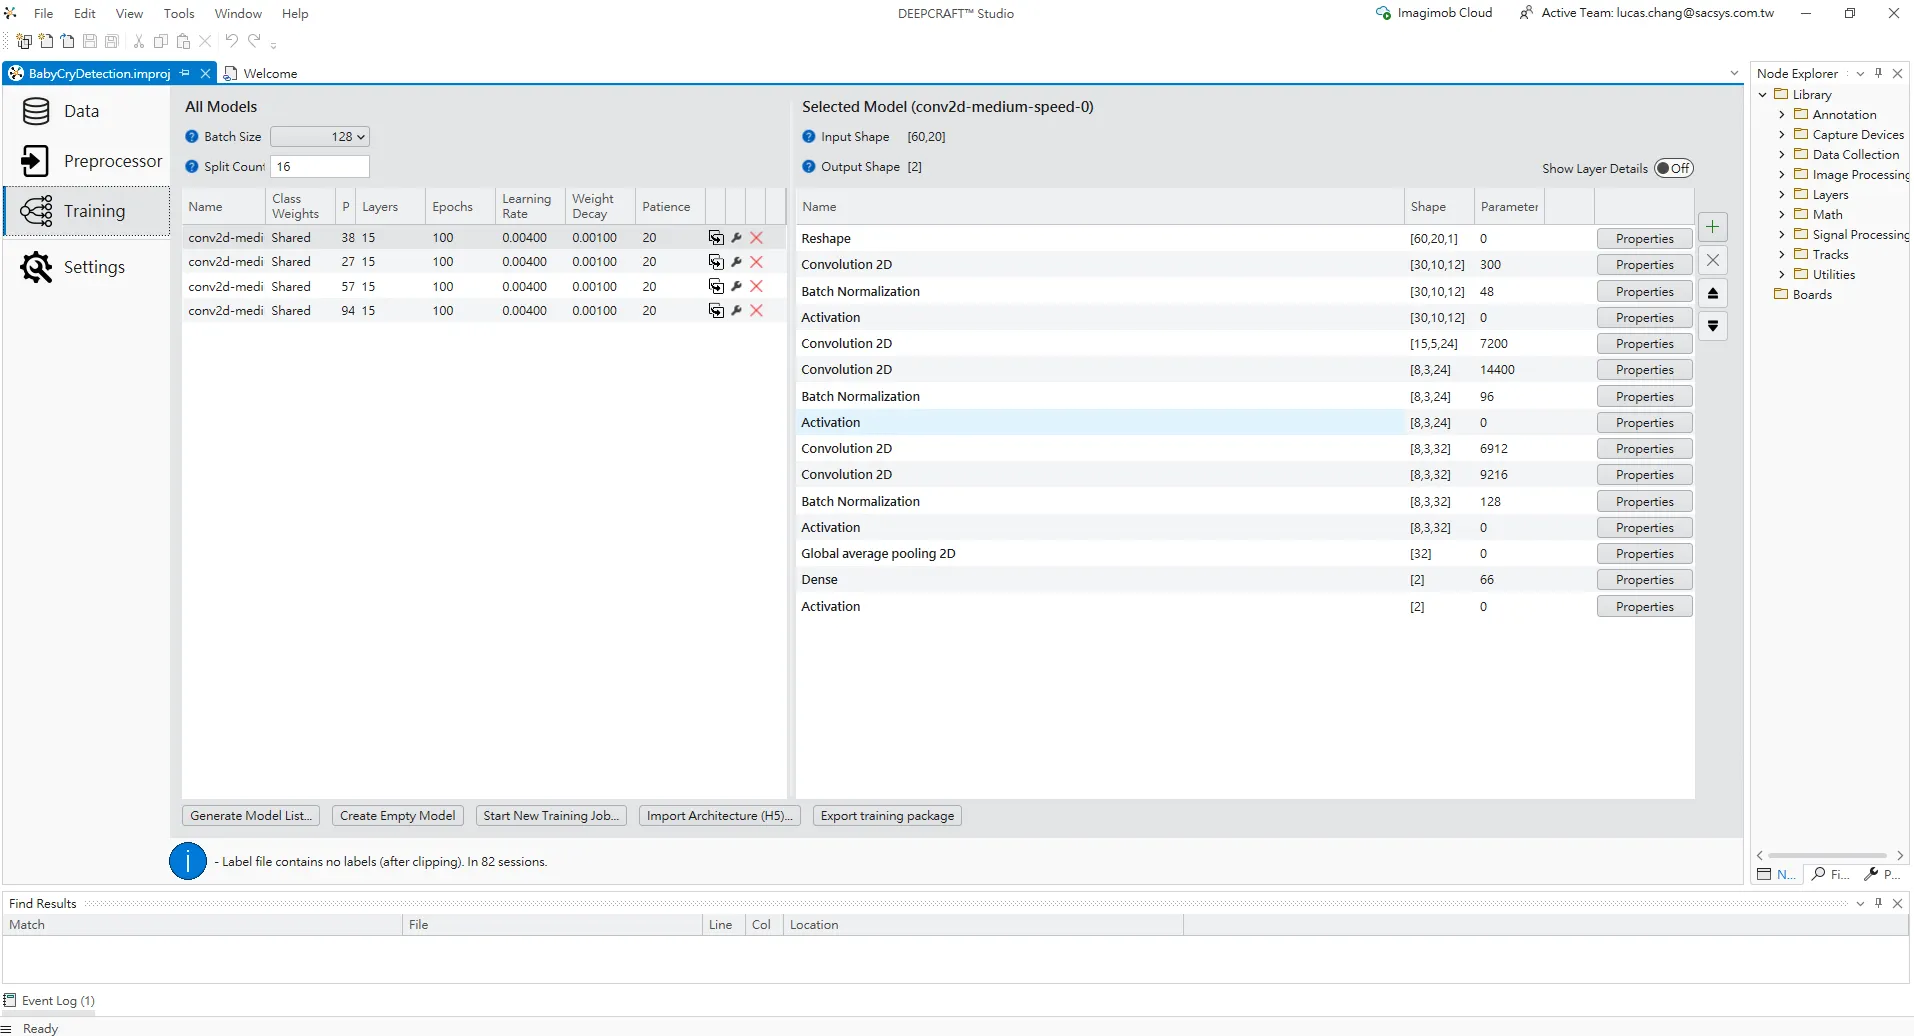Image resolution: width=1914 pixels, height=1036 pixels.
Task: Open the Tools menu
Action: click(179, 14)
